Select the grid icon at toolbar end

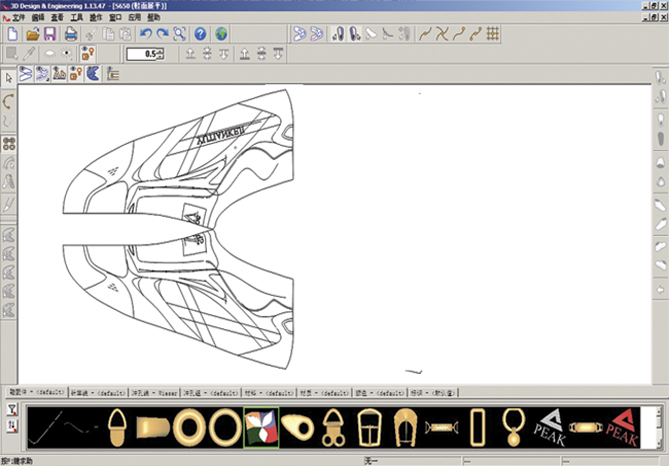[x=492, y=33]
